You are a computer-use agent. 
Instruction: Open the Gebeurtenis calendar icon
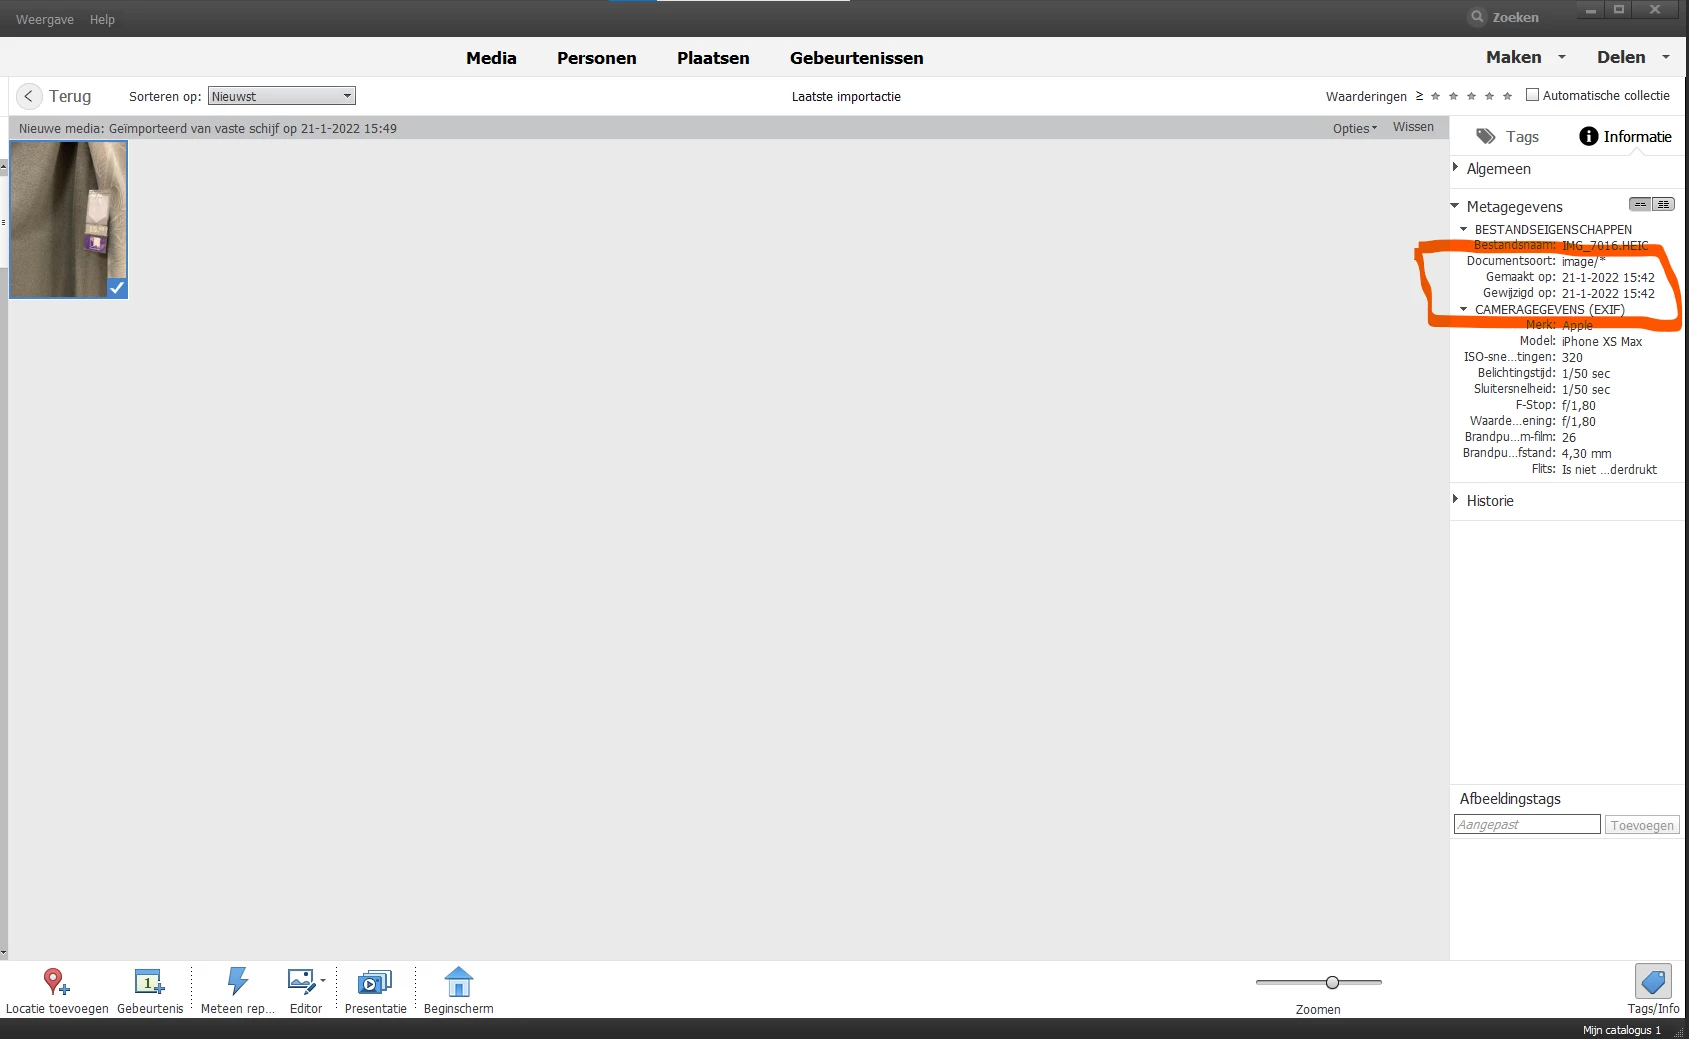tap(149, 981)
